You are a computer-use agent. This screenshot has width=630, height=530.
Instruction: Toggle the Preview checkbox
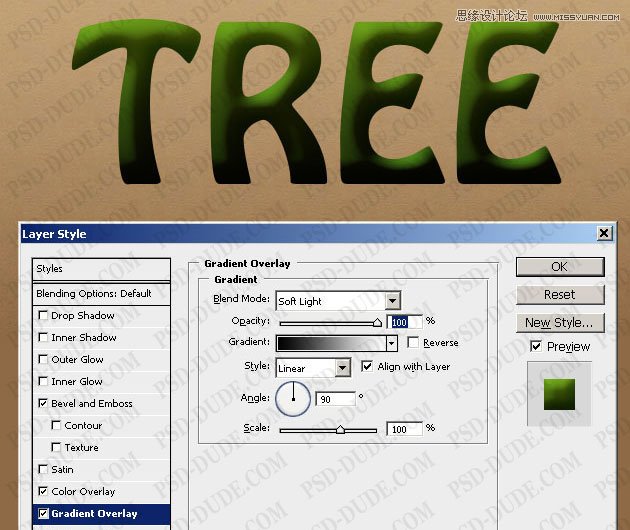[x=536, y=346]
